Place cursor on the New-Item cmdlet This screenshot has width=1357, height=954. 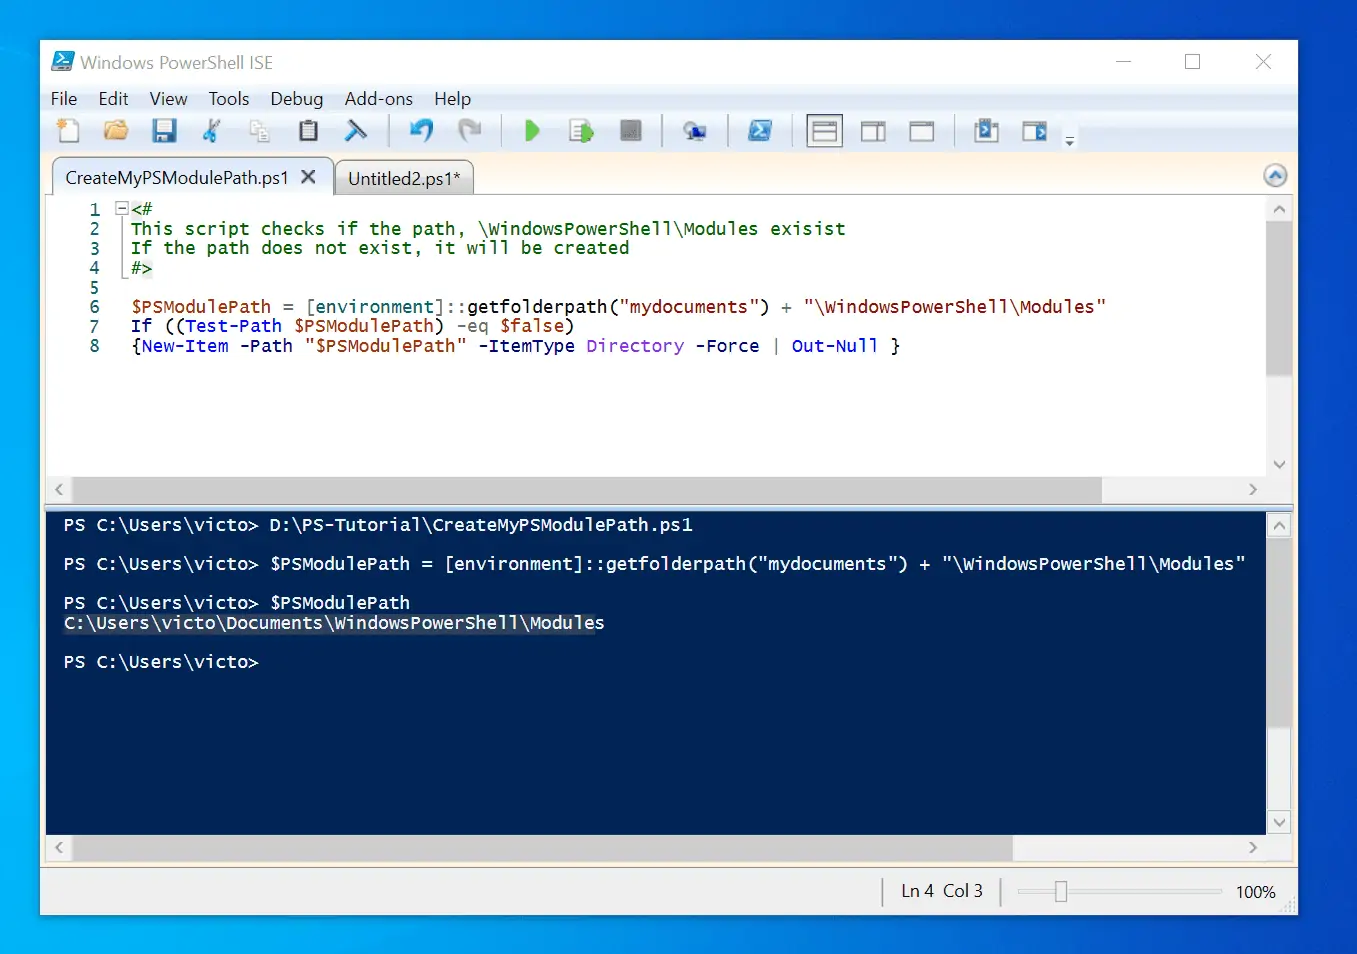tap(185, 346)
